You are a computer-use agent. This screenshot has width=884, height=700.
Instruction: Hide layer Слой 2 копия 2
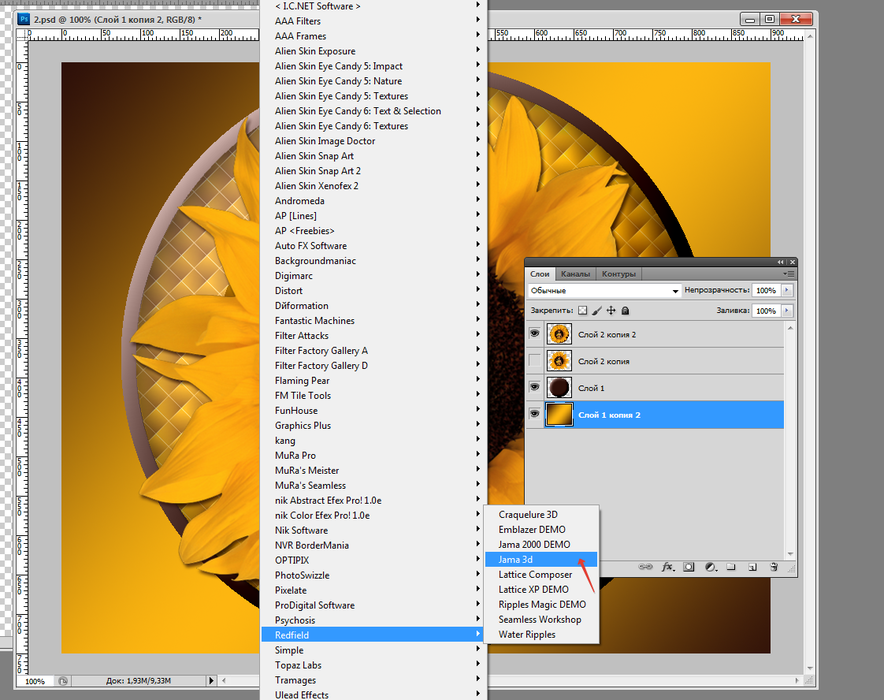click(534, 334)
